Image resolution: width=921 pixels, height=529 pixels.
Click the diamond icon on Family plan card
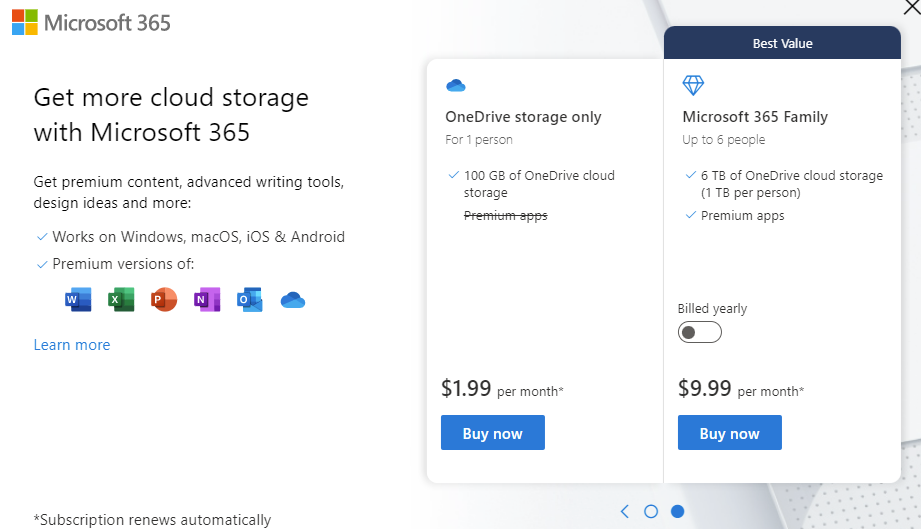click(x=693, y=86)
